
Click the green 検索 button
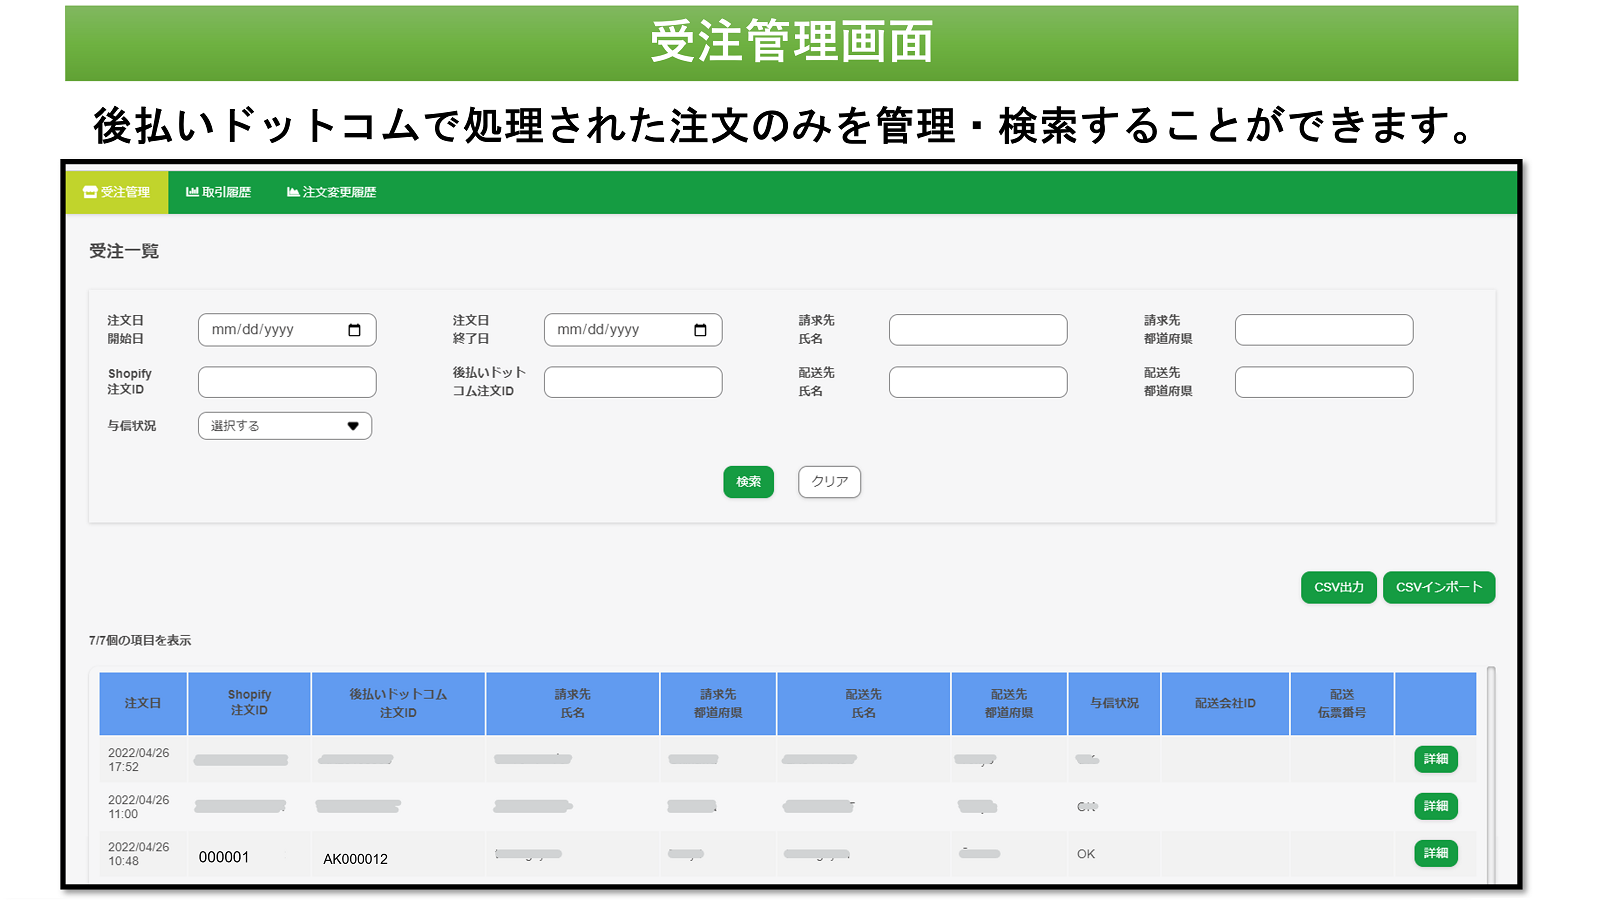[x=749, y=482]
